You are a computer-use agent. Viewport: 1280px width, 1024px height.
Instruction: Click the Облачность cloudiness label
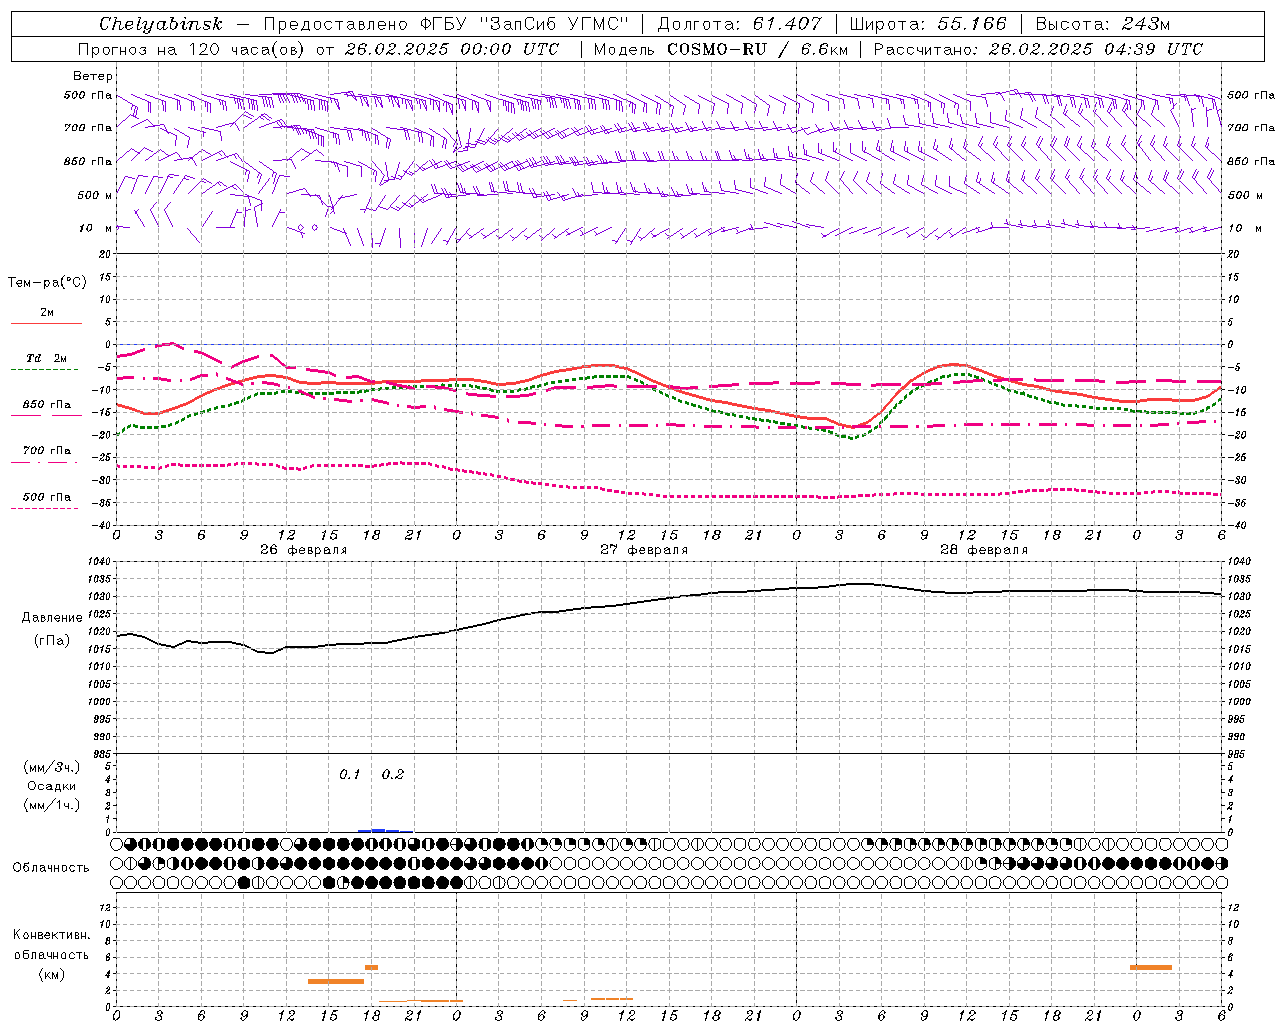pos(51,867)
